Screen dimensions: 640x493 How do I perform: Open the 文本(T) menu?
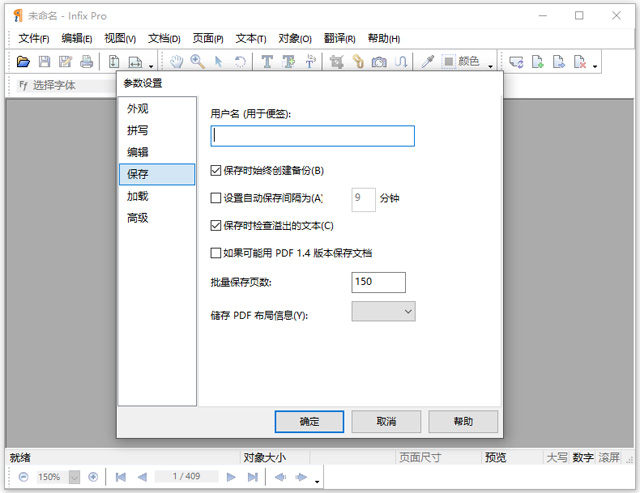point(251,38)
